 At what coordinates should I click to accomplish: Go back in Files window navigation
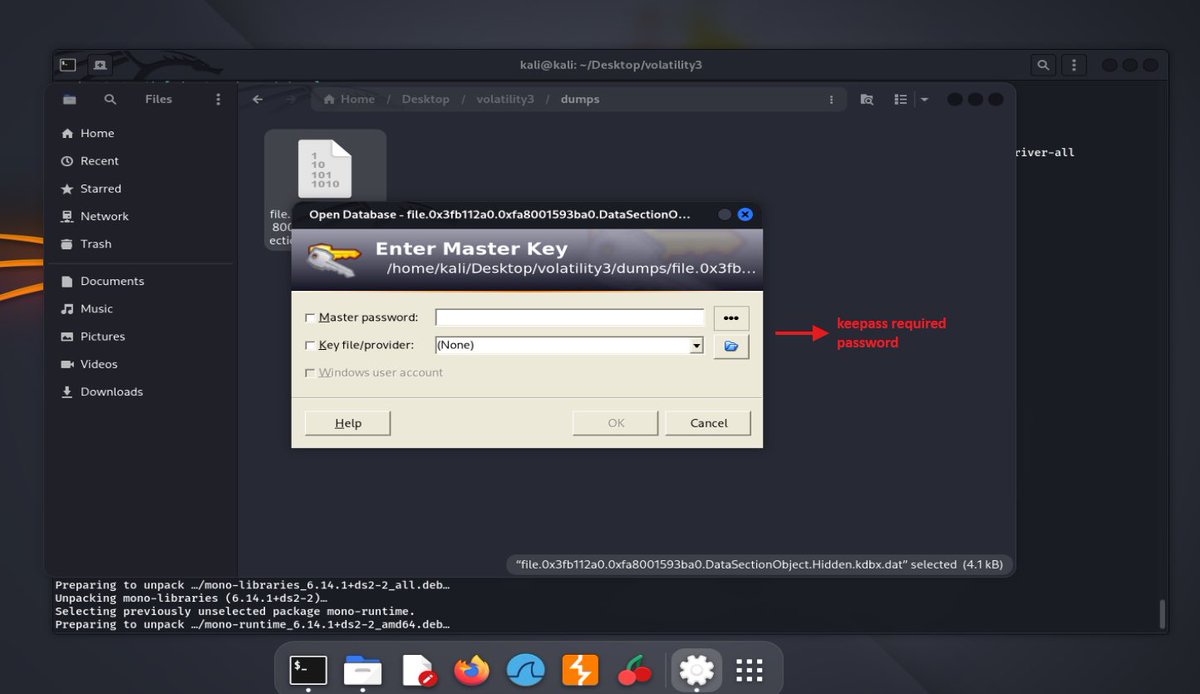(258, 99)
